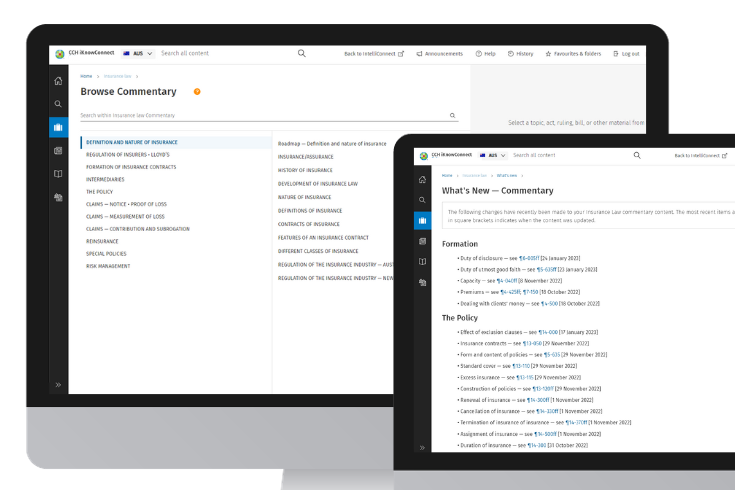Select the highlighted briefcase icon in left sidebar

click(x=58, y=127)
